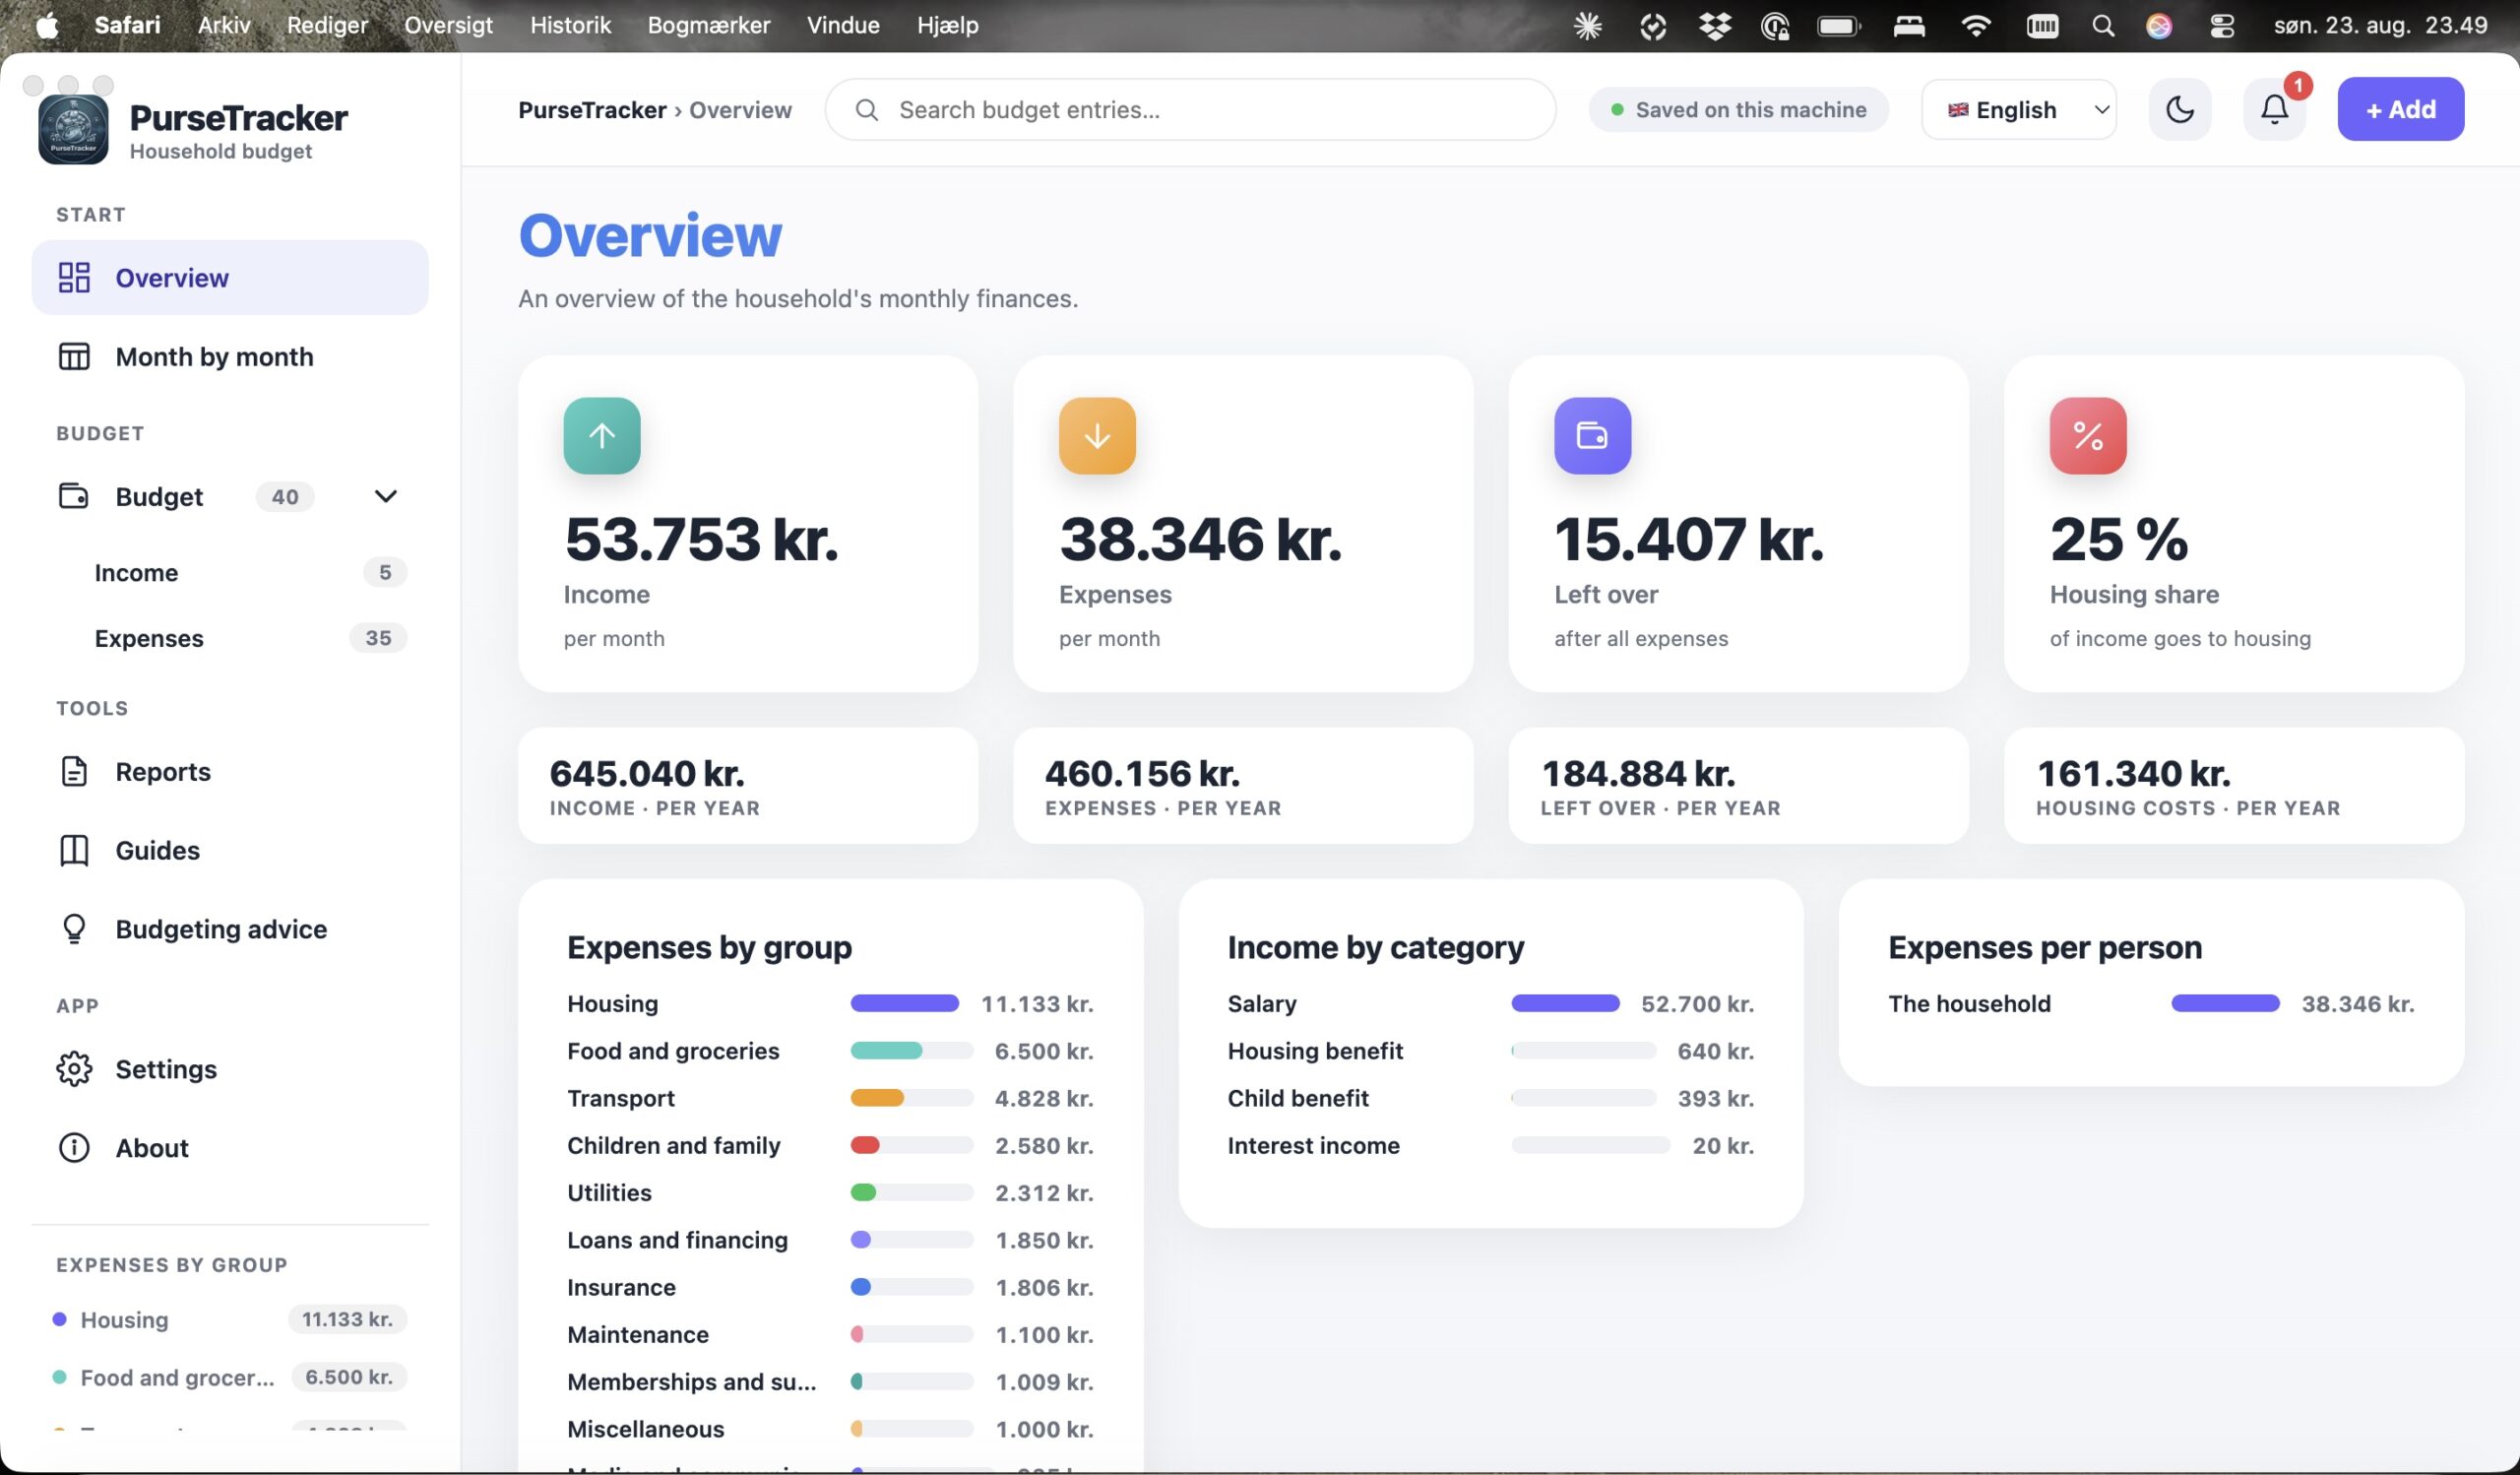Click the Transport expense bar
This screenshot has width=2520, height=1475.
(x=911, y=1098)
